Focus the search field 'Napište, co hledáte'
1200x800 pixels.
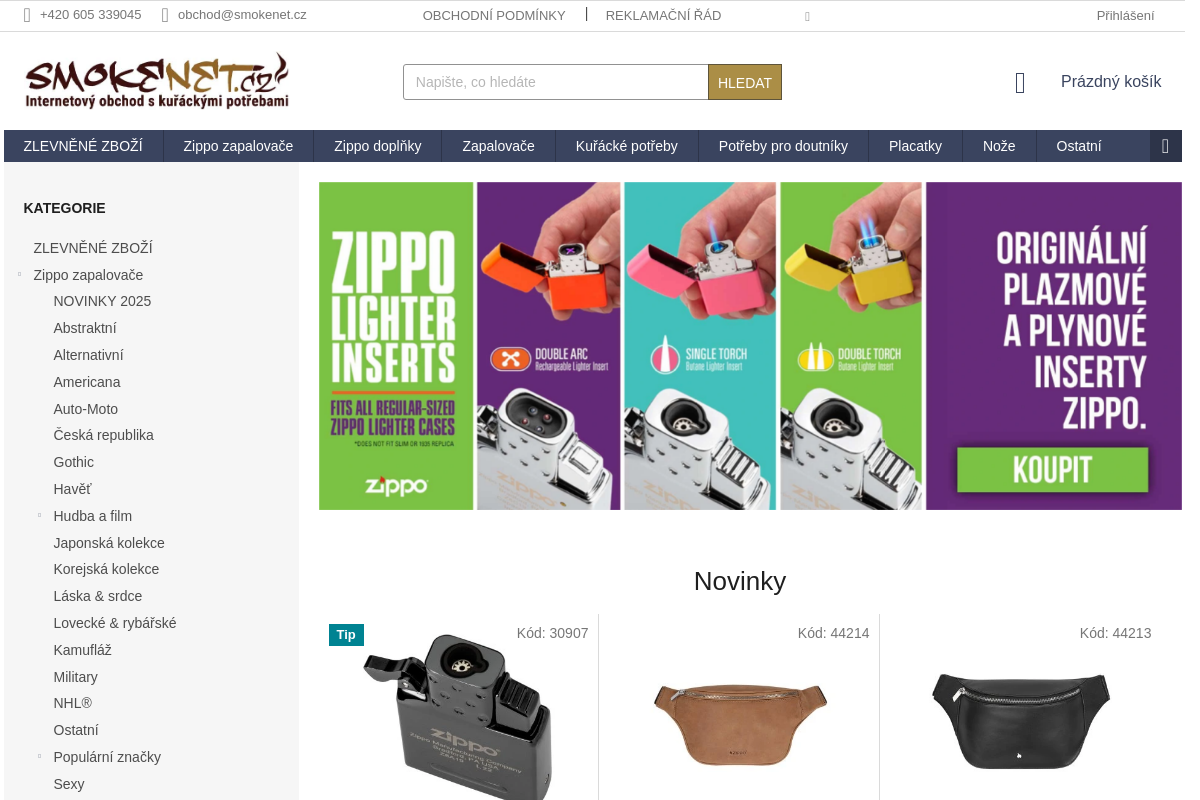coord(556,82)
